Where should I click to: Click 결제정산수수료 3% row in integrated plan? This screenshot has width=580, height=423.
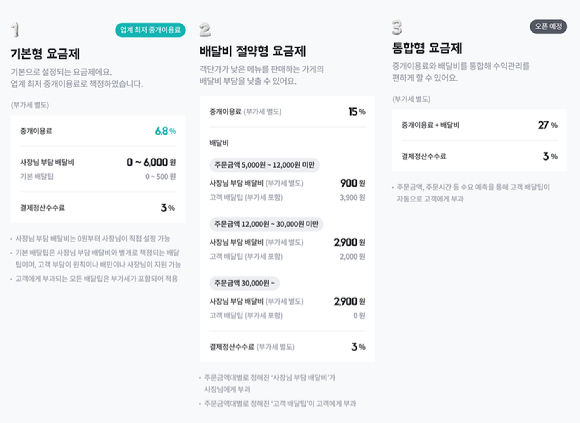(x=479, y=156)
